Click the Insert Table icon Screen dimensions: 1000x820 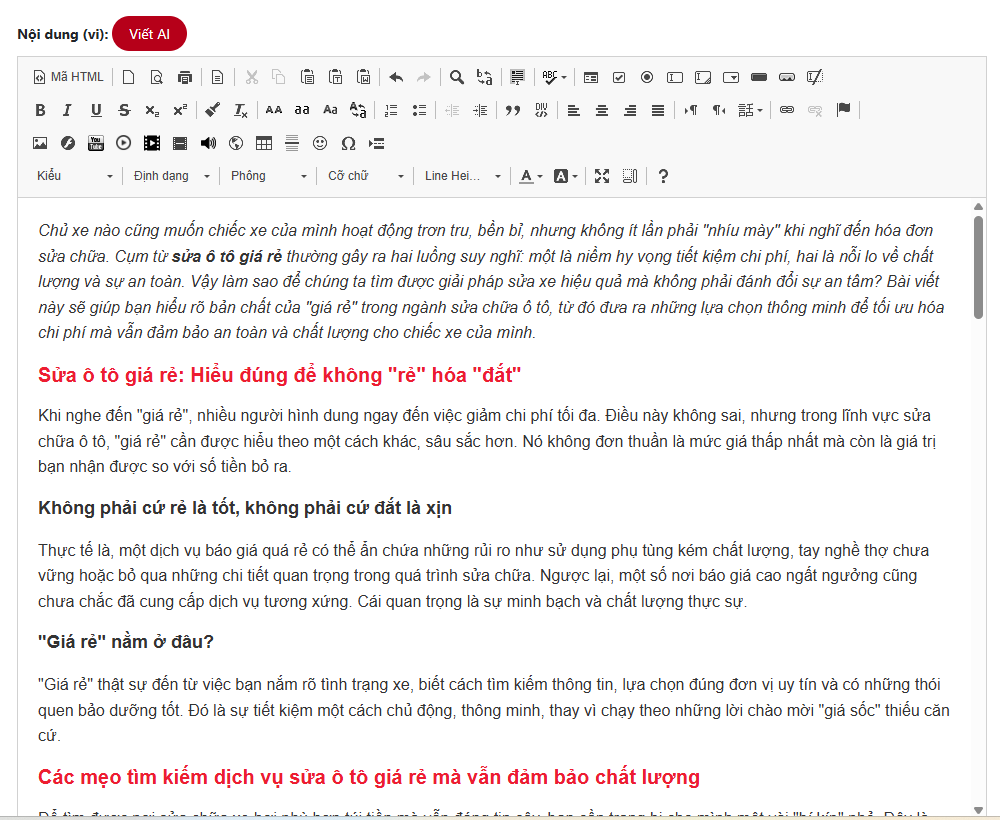pos(264,143)
